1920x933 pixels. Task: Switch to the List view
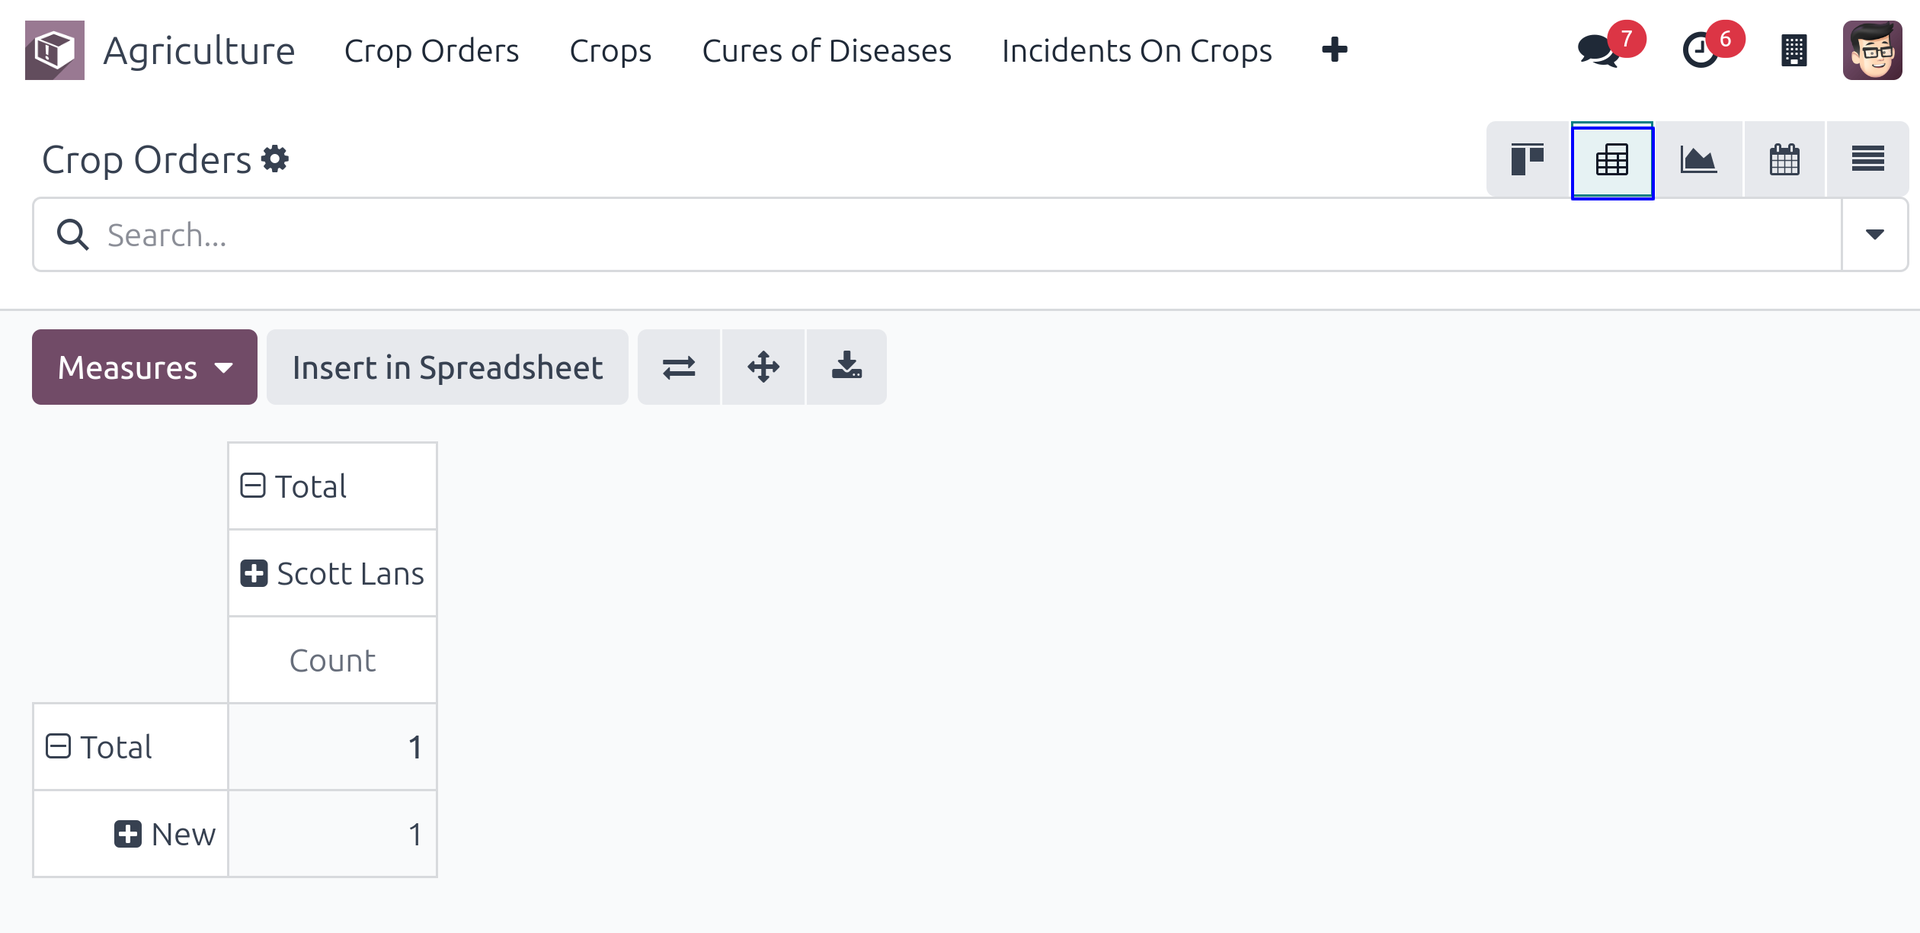1867,160
